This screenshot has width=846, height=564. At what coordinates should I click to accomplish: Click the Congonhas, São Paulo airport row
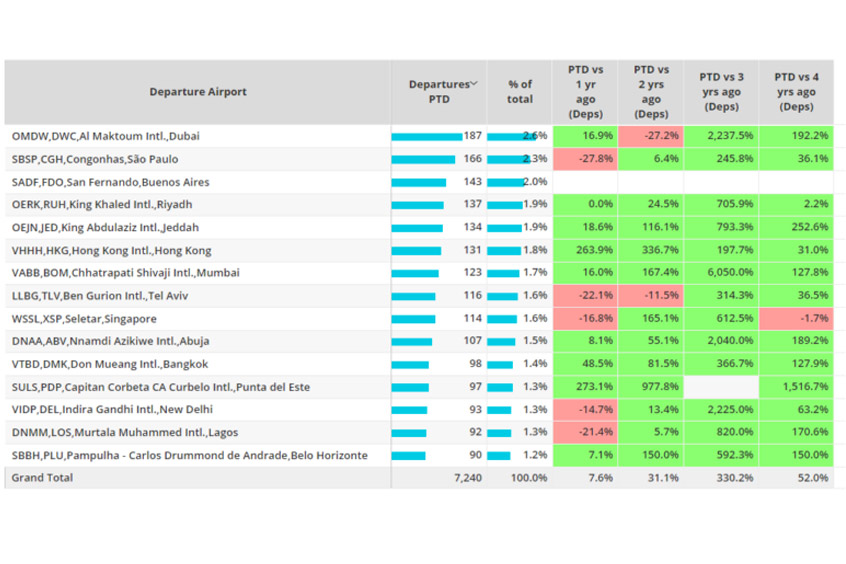click(109, 158)
